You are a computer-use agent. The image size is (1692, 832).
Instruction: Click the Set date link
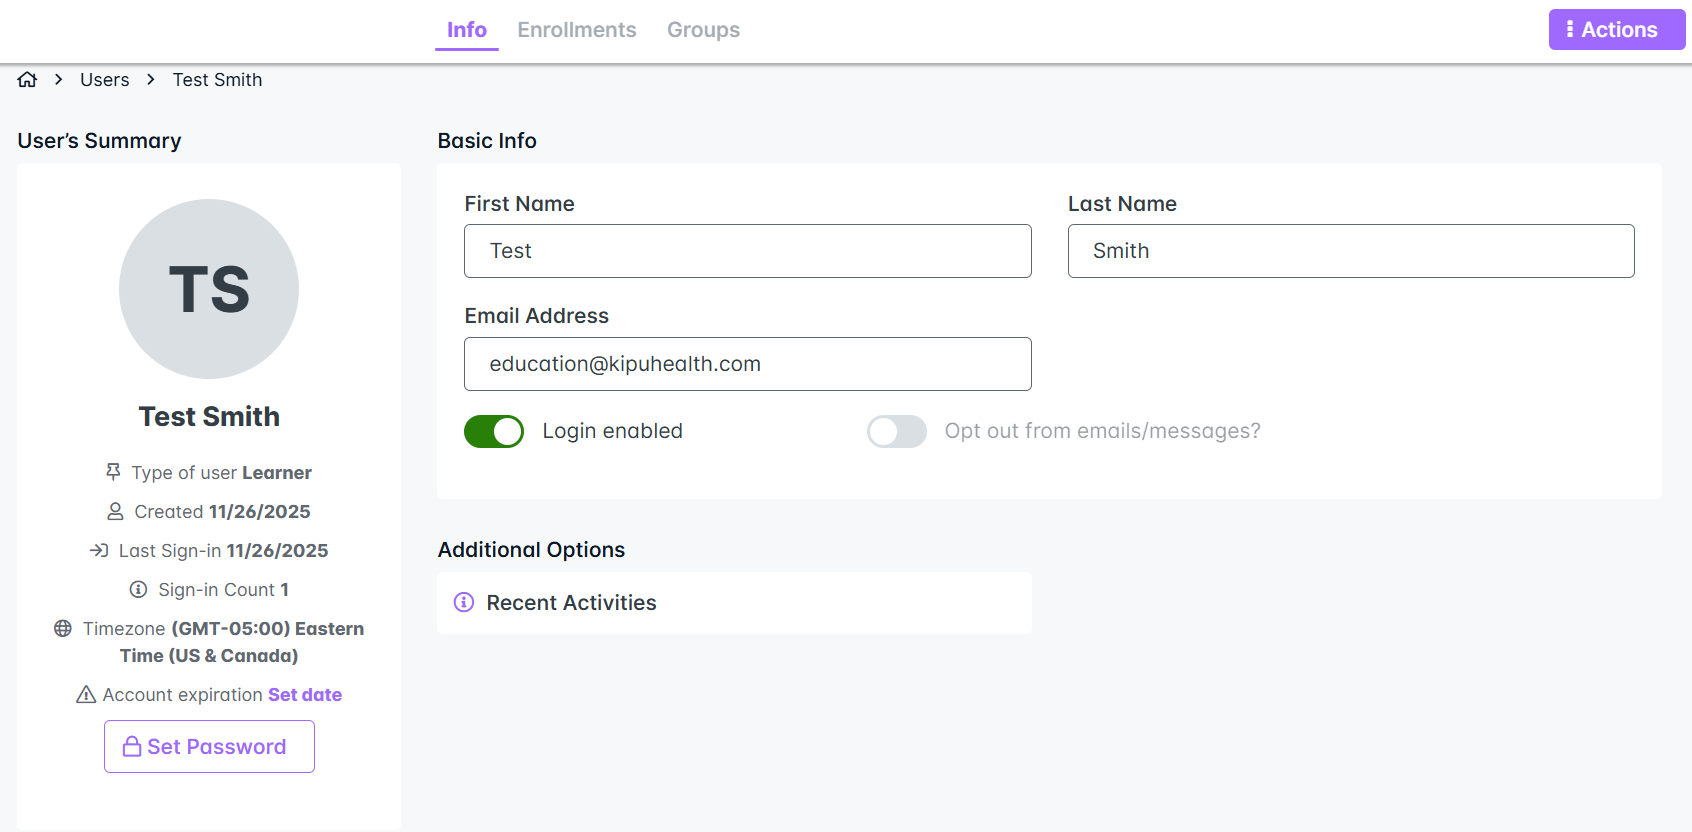click(305, 695)
